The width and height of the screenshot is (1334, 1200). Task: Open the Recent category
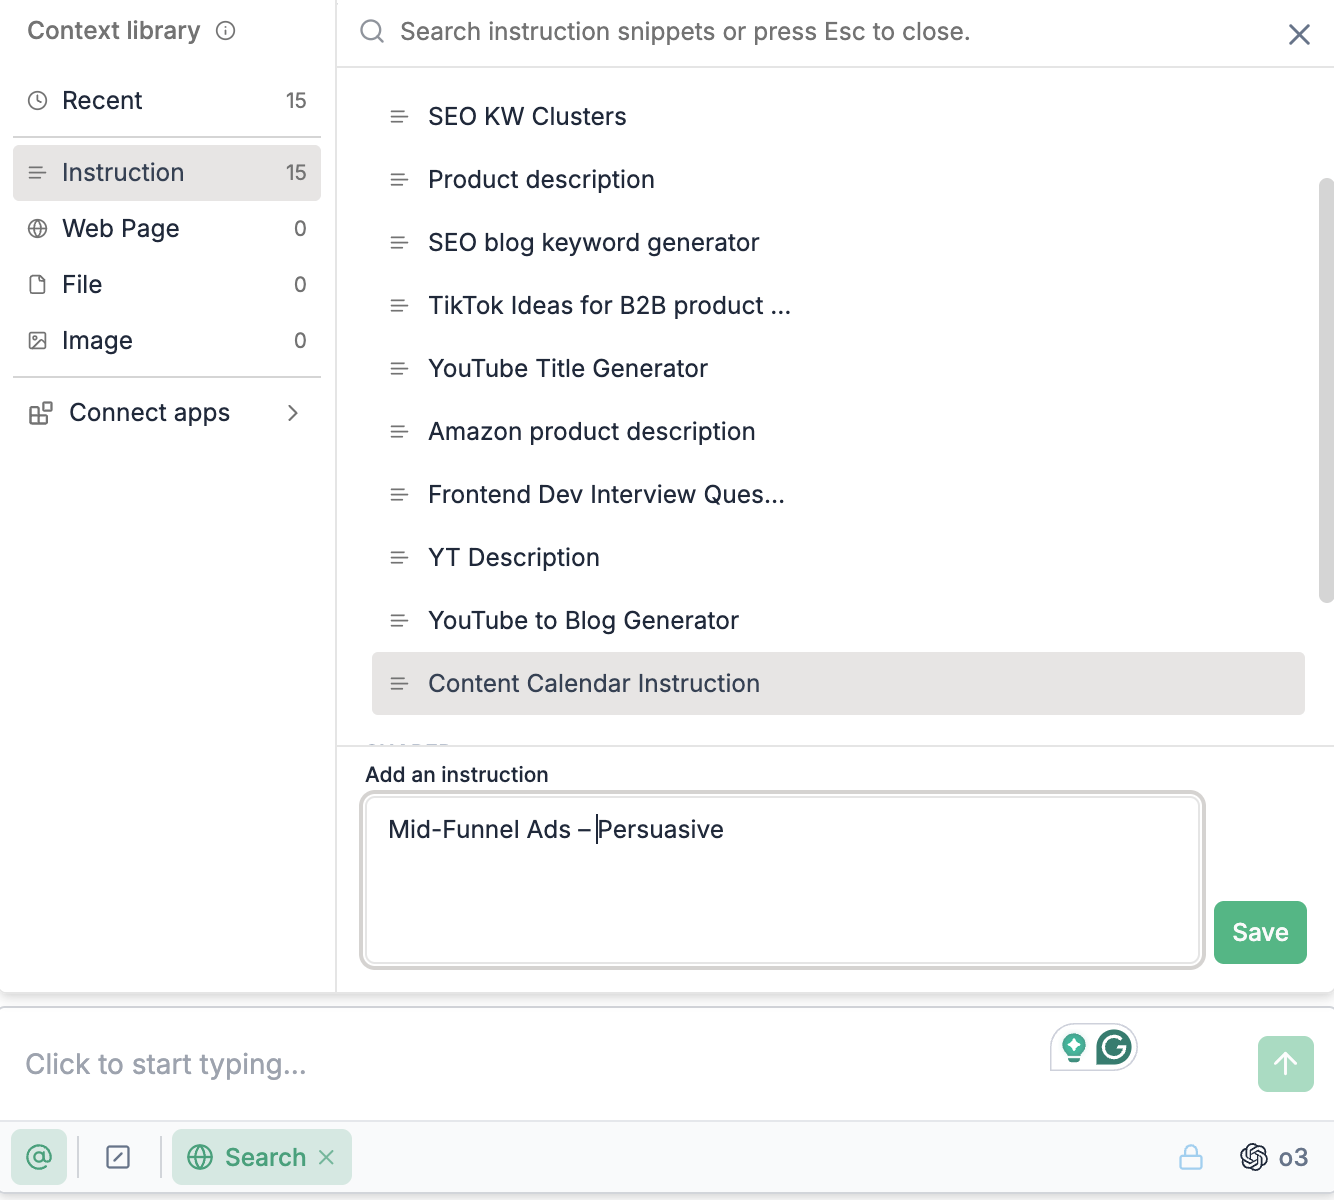[167, 101]
